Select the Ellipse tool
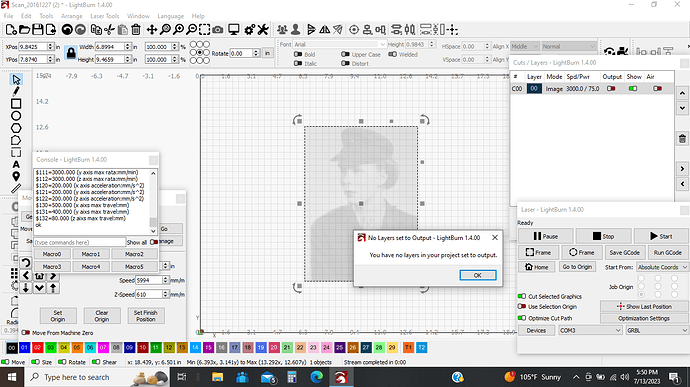690x387 pixels. [x=16, y=116]
